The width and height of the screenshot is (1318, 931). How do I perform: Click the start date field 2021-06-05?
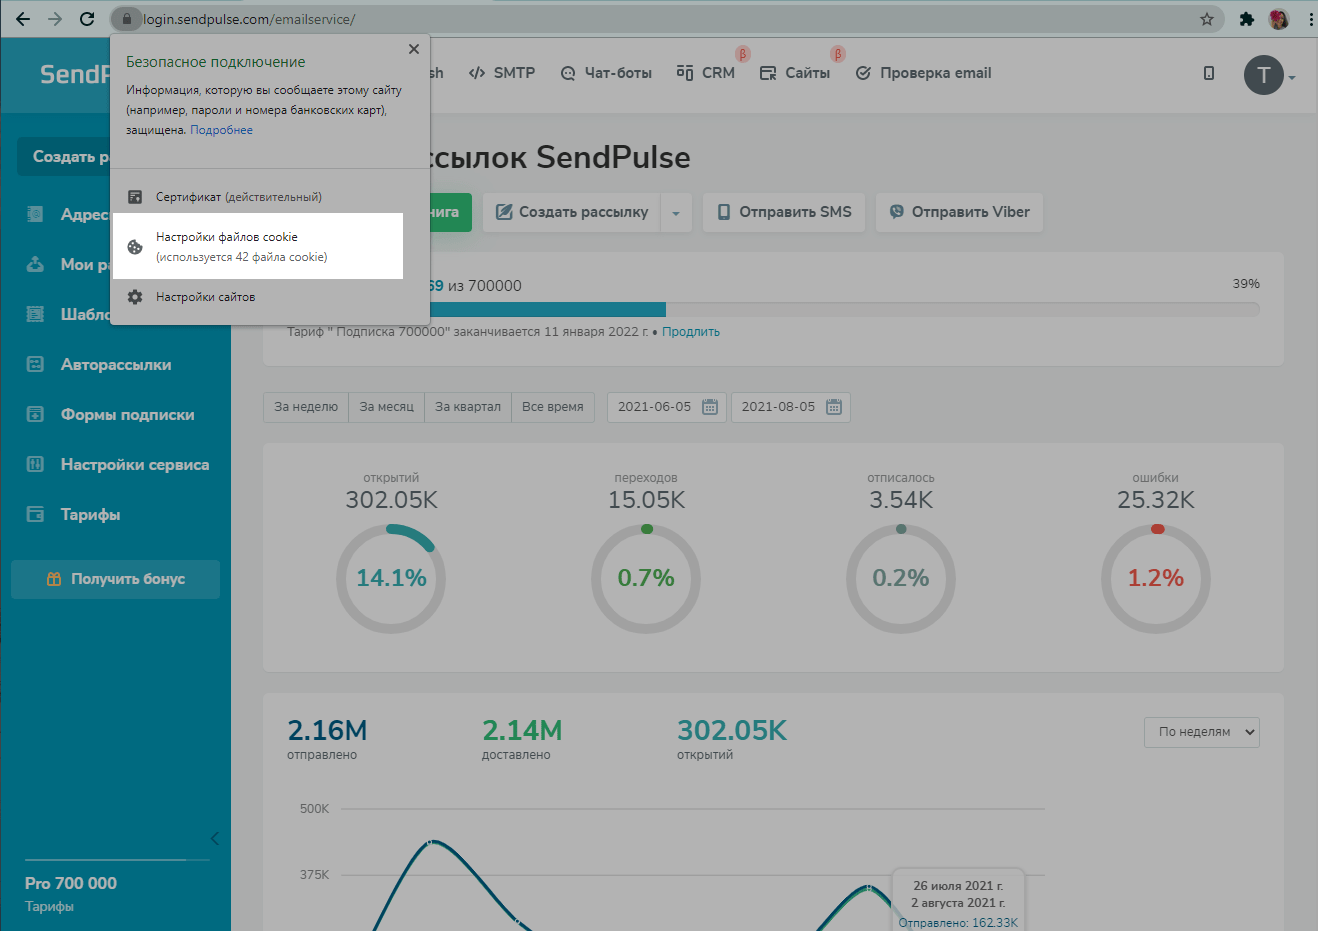(x=666, y=407)
